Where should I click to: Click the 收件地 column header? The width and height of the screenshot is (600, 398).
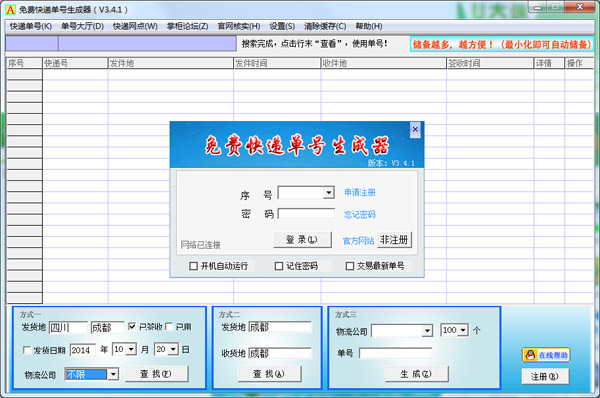click(383, 63)
